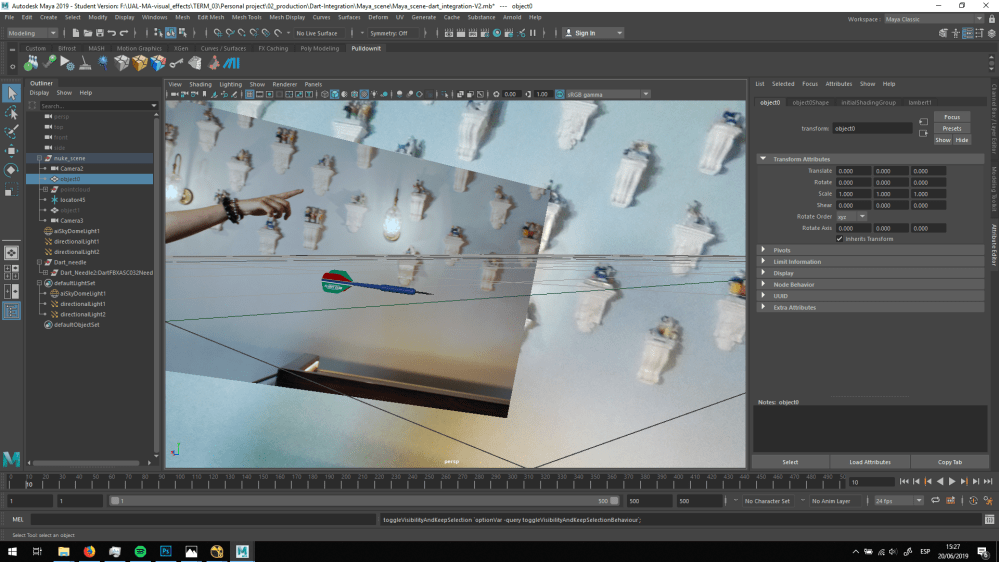Click the time range slider bar
Image resolution: width=999 pixels, height=562 pixels.
[364, 501]
